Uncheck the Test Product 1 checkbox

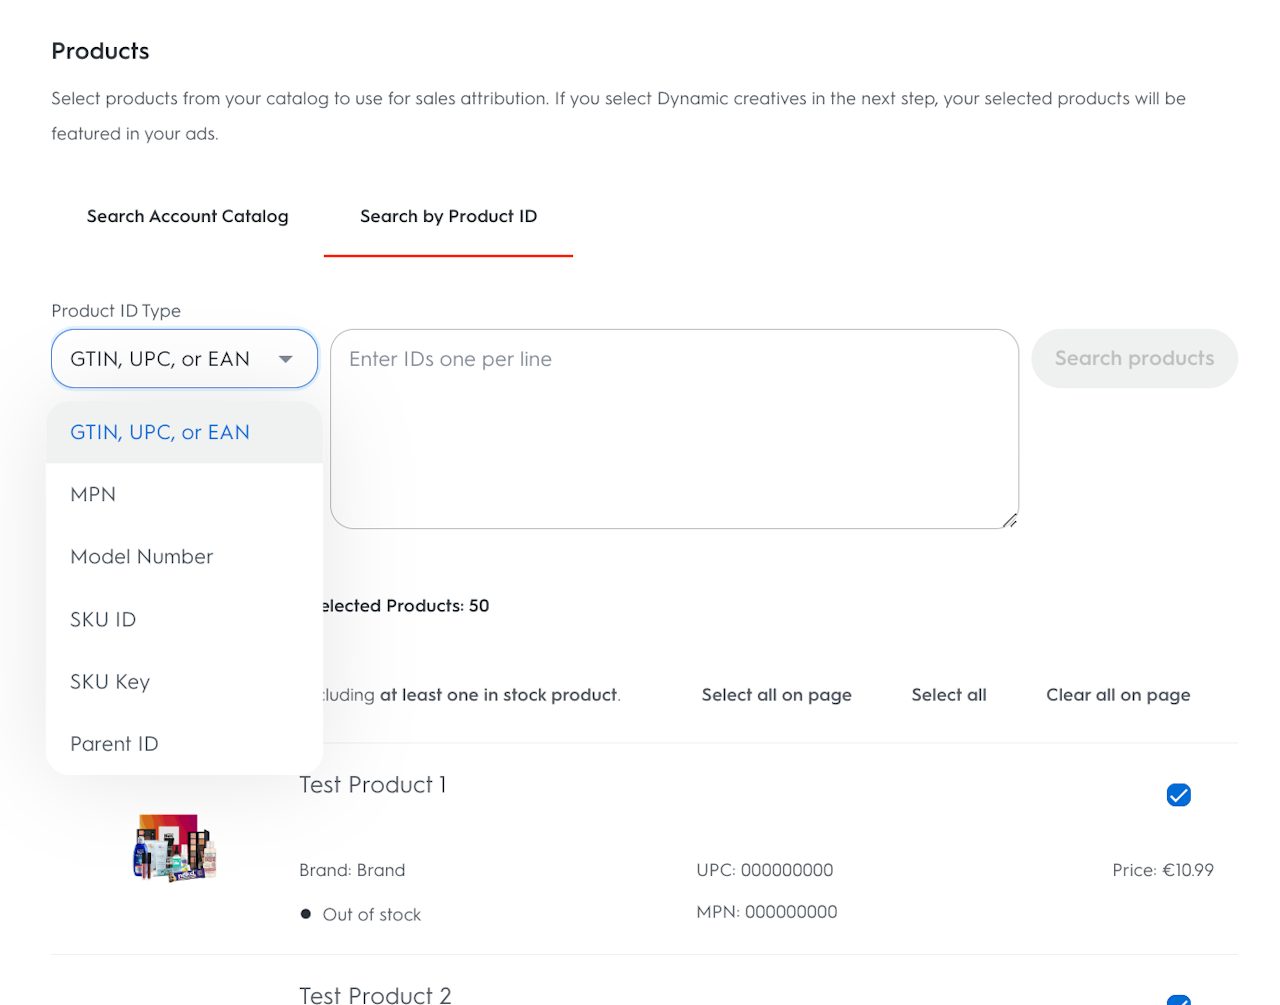point(1179,795)
